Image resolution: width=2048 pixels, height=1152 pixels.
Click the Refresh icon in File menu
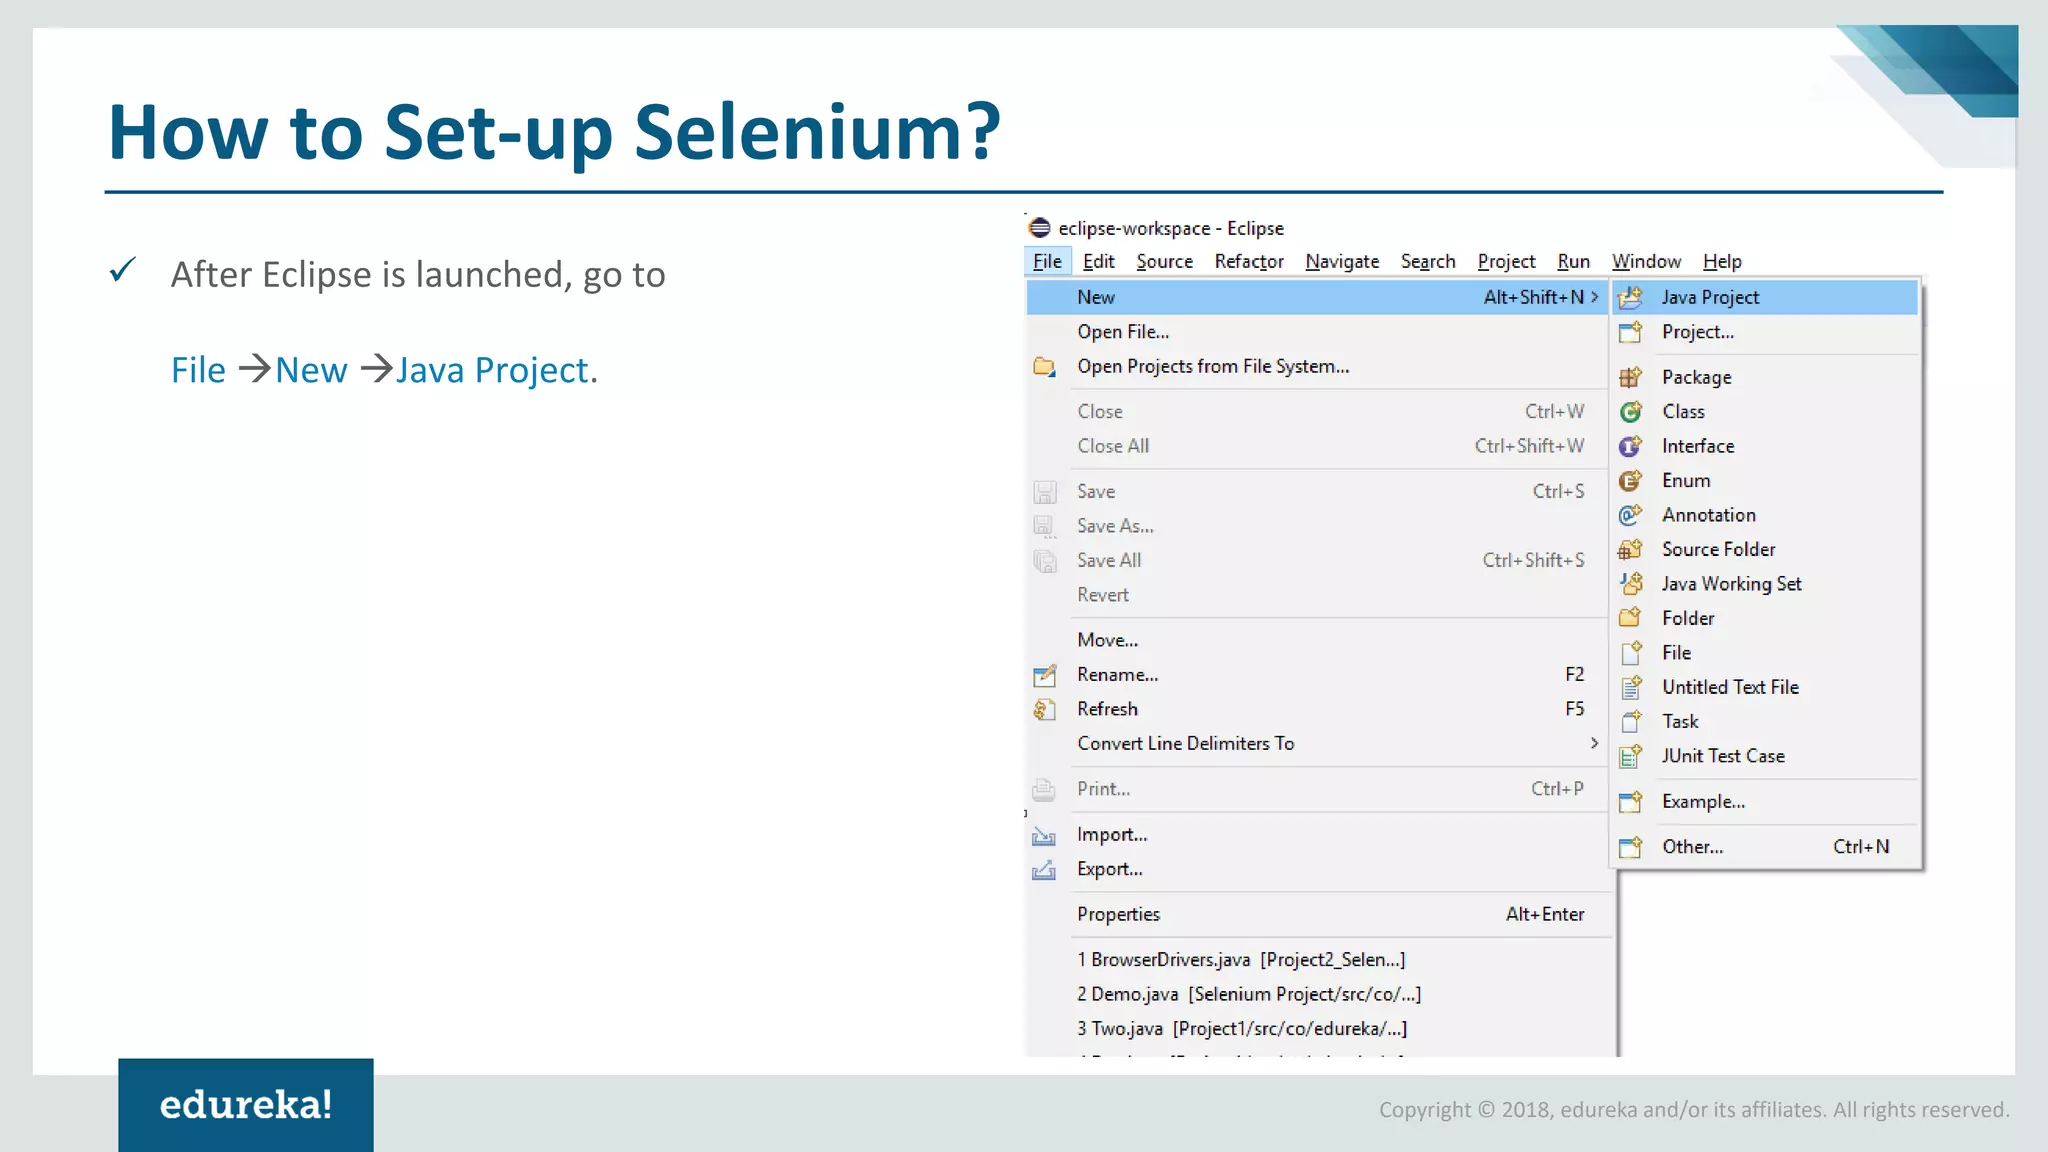tap(1044, 709)
